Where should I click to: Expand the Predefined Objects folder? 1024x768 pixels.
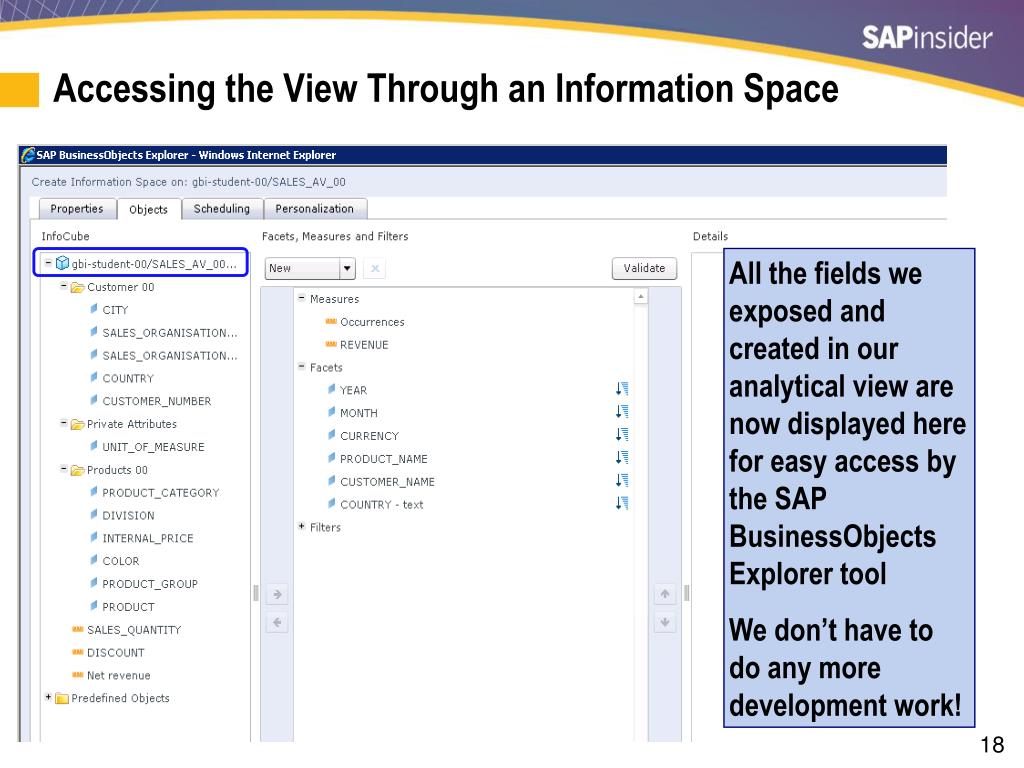[48, 697]
